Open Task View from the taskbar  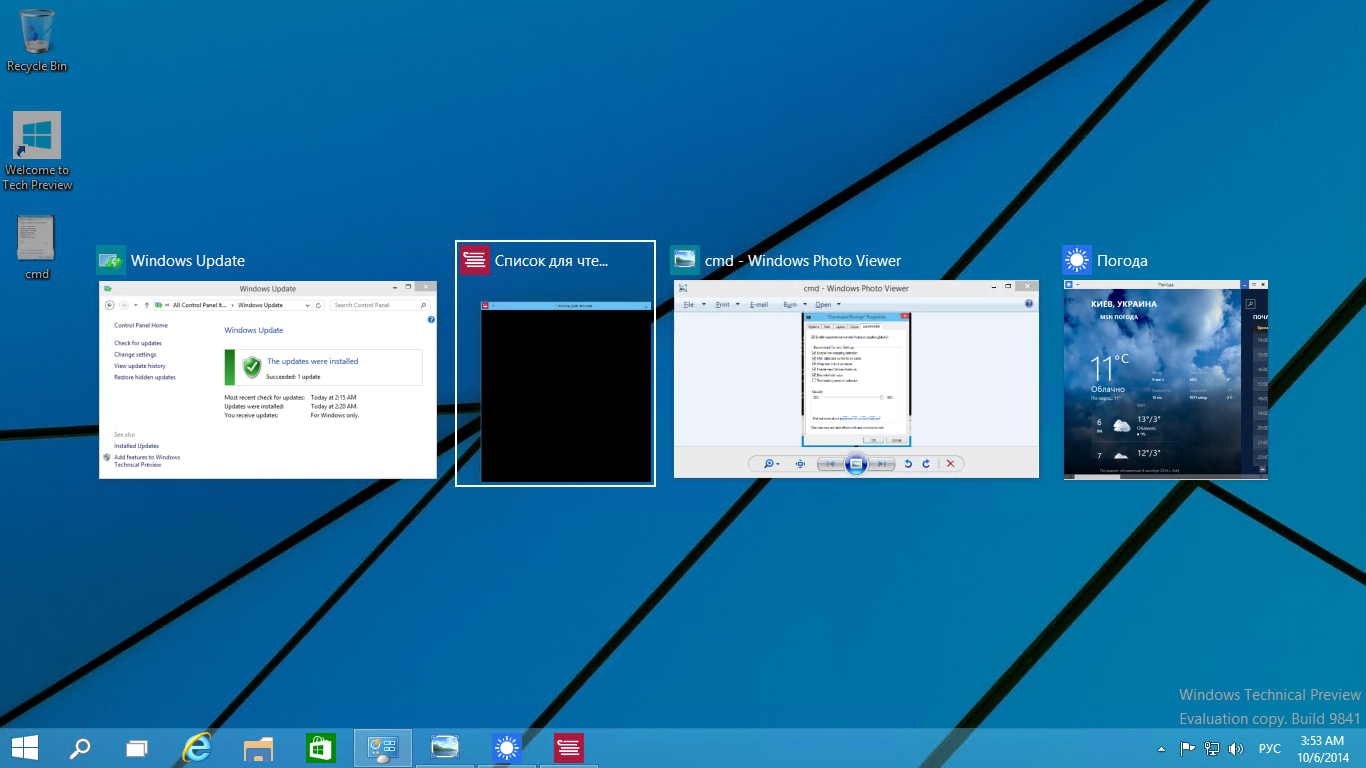click(x=137, y=748)
